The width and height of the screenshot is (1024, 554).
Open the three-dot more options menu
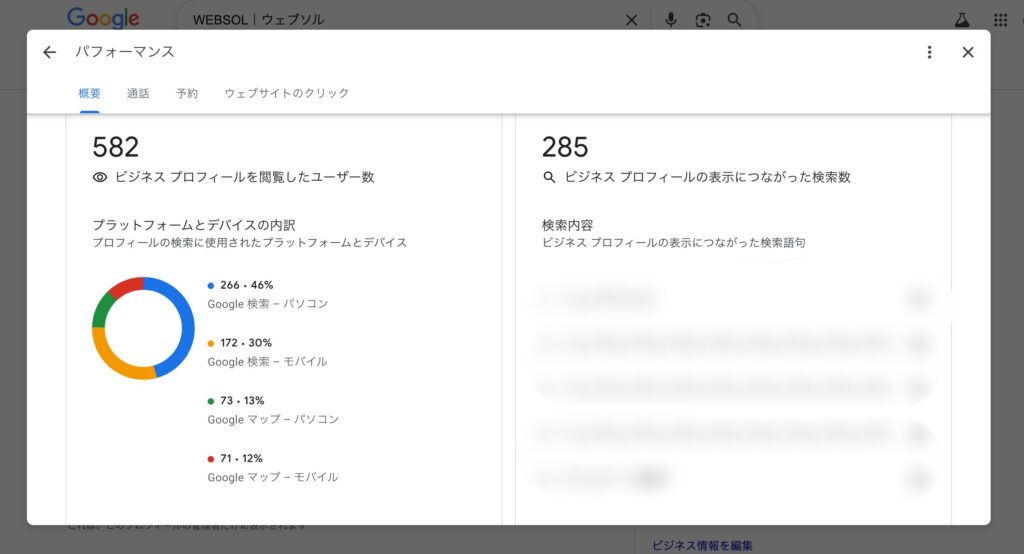tap(929, 52)
